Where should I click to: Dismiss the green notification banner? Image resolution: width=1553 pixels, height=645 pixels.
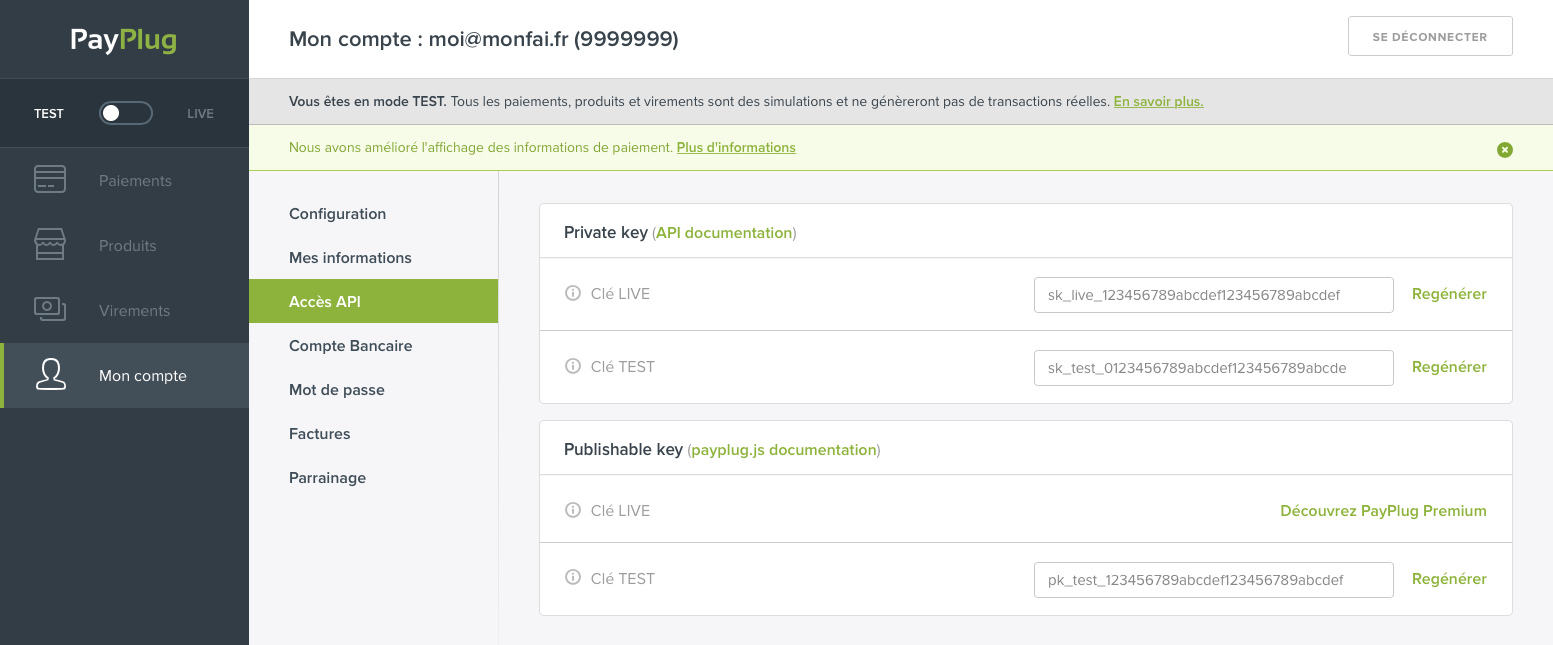point(1505,149)
